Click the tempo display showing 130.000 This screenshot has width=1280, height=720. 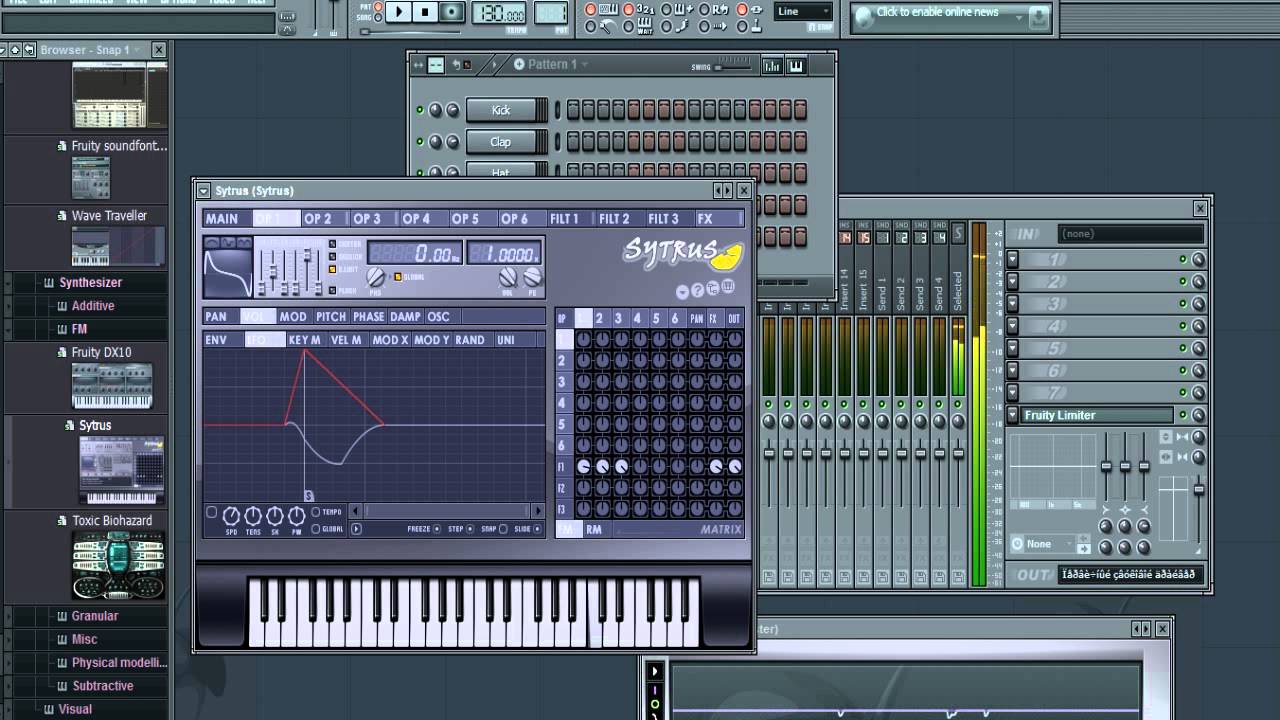pos(499,14)
